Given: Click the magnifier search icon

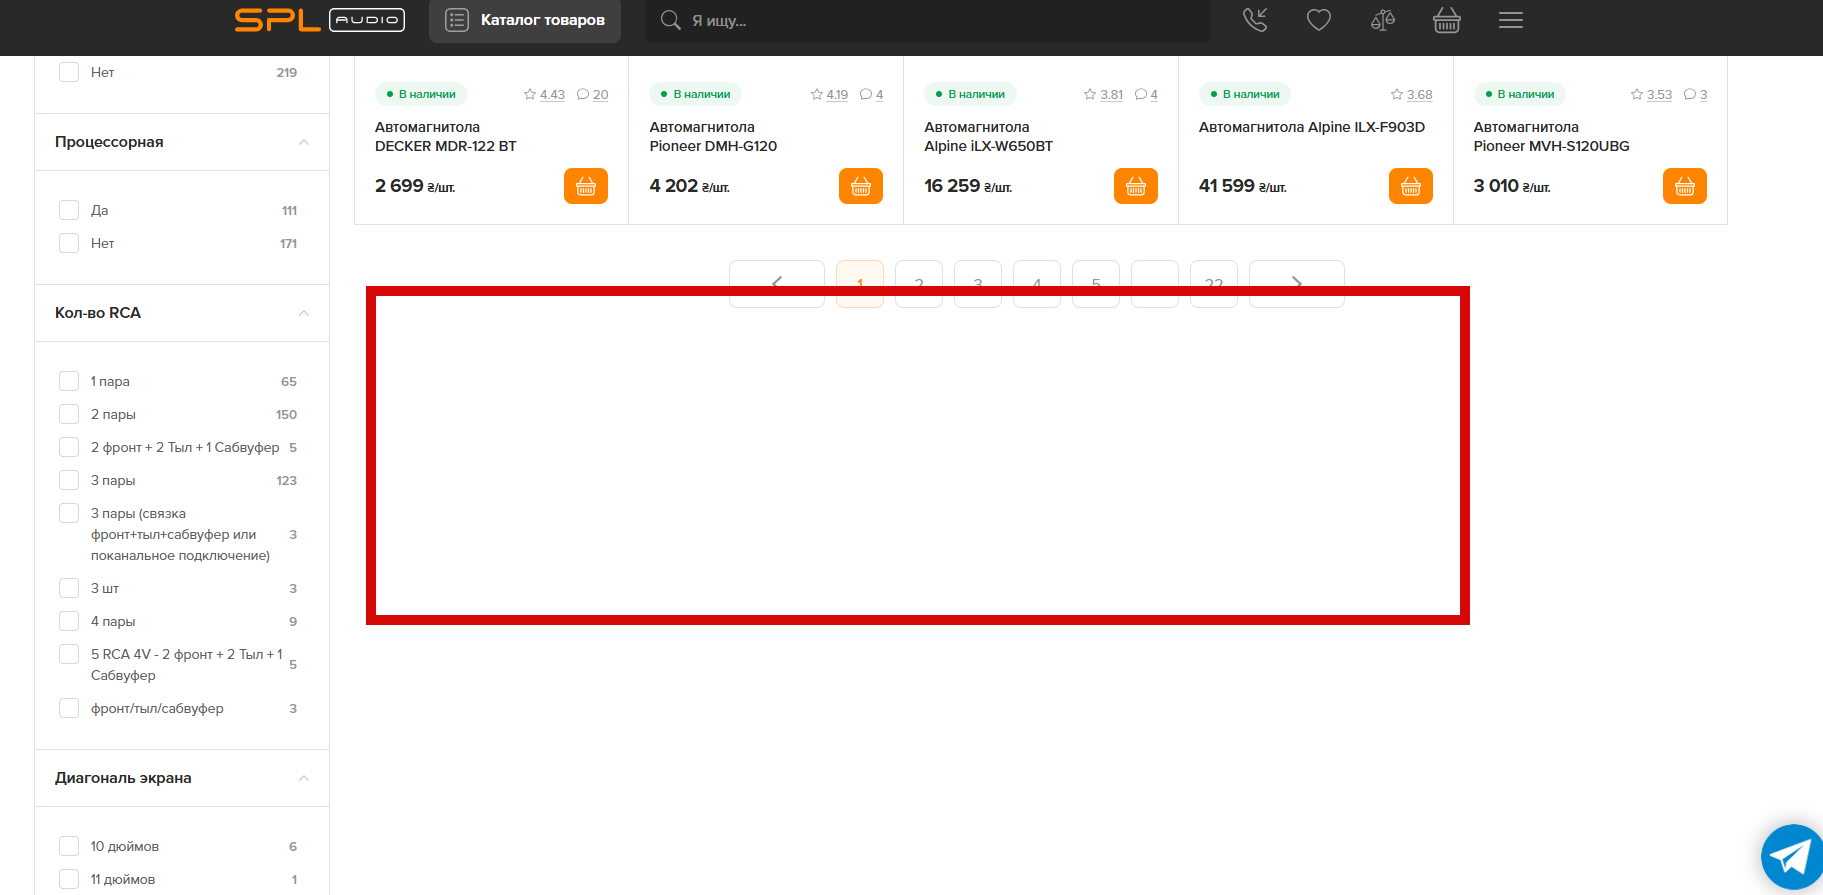Looking at the screenshot, I should click(670, 20).
